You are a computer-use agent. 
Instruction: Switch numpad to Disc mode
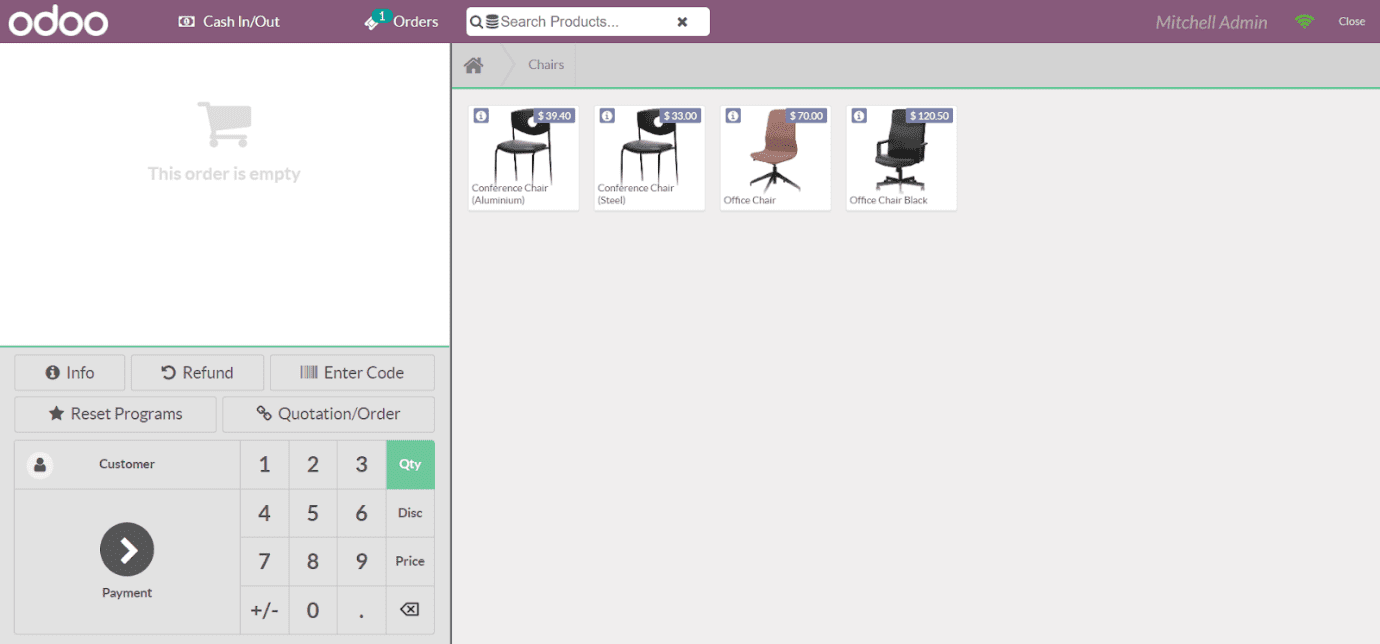(x=410, y=513)
